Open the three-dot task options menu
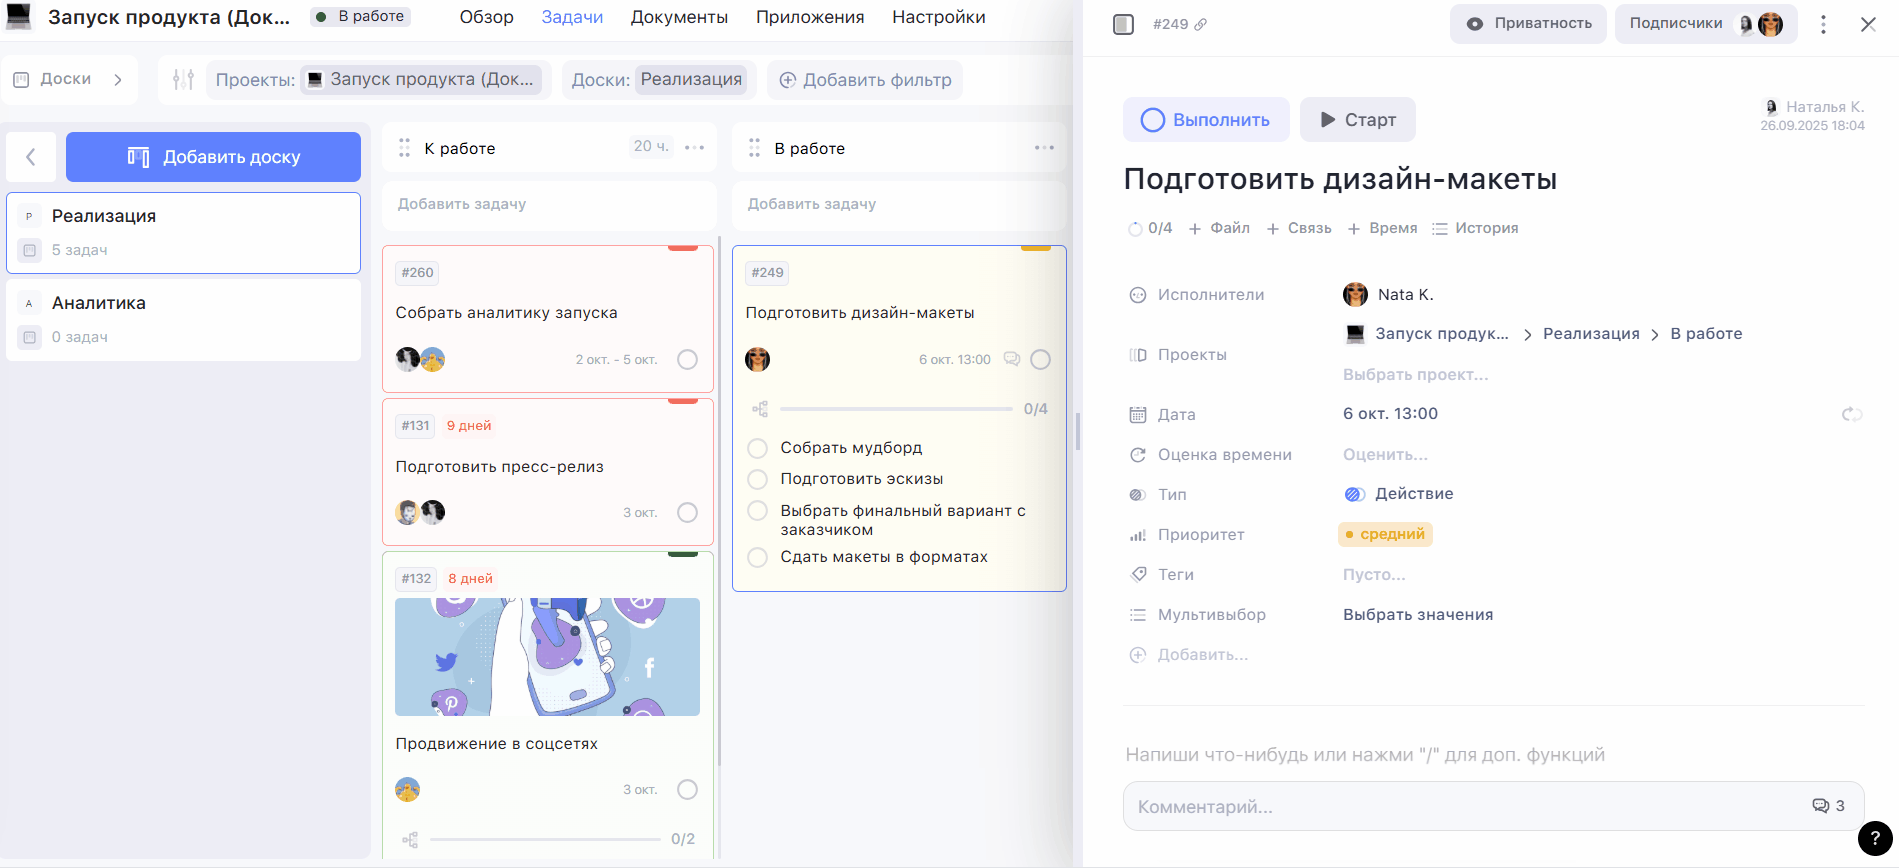1899x868 pixels. (1823, 24)
